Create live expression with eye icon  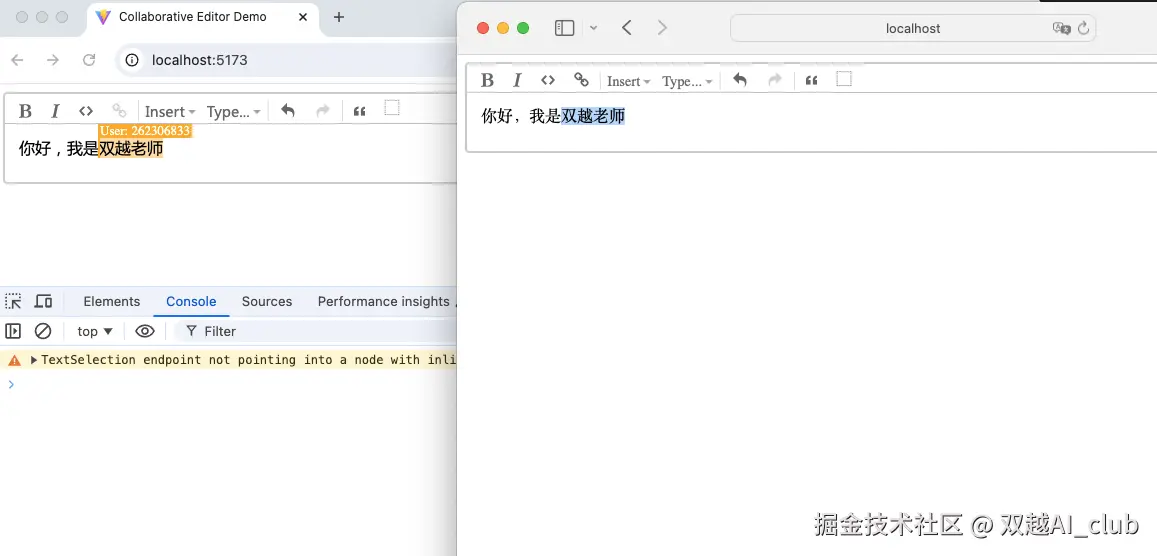click(x=145, y=331)
